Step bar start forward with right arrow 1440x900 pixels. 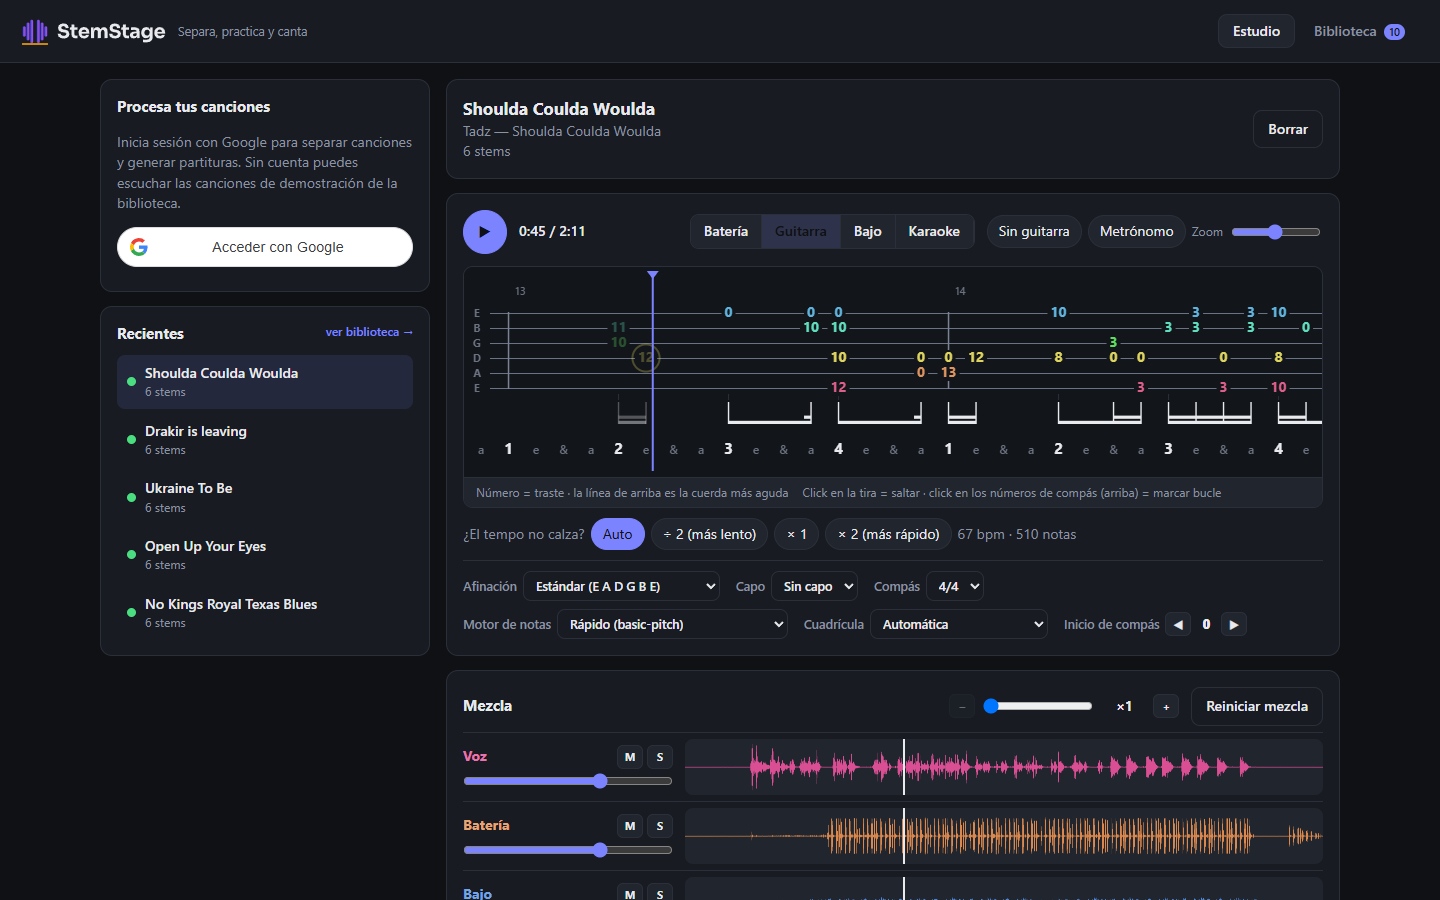coord(1234,624)
